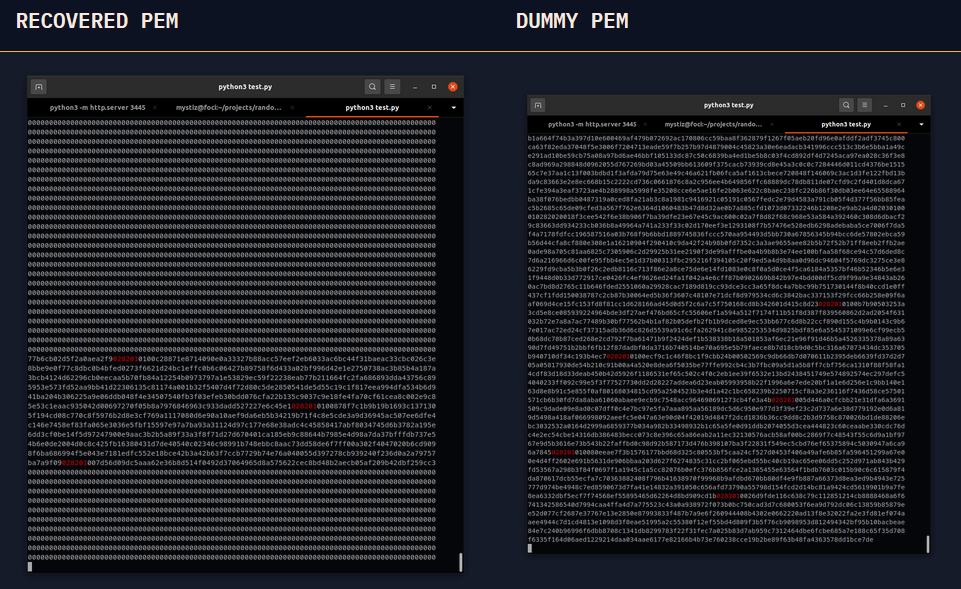Click scrollbar thumb in Dummy PEM terminal
The width and height of the screenshot is (961, 589).
928,544
